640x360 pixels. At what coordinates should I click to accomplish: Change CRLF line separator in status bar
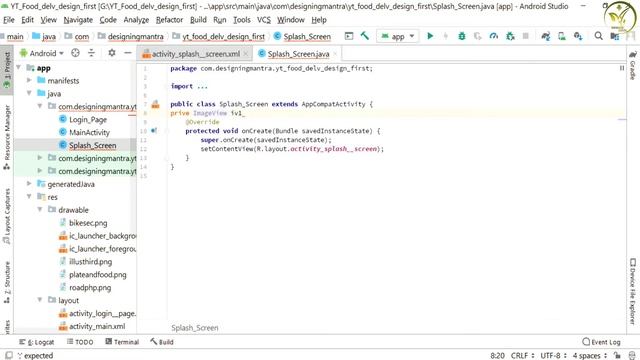(x=522, y=356)
